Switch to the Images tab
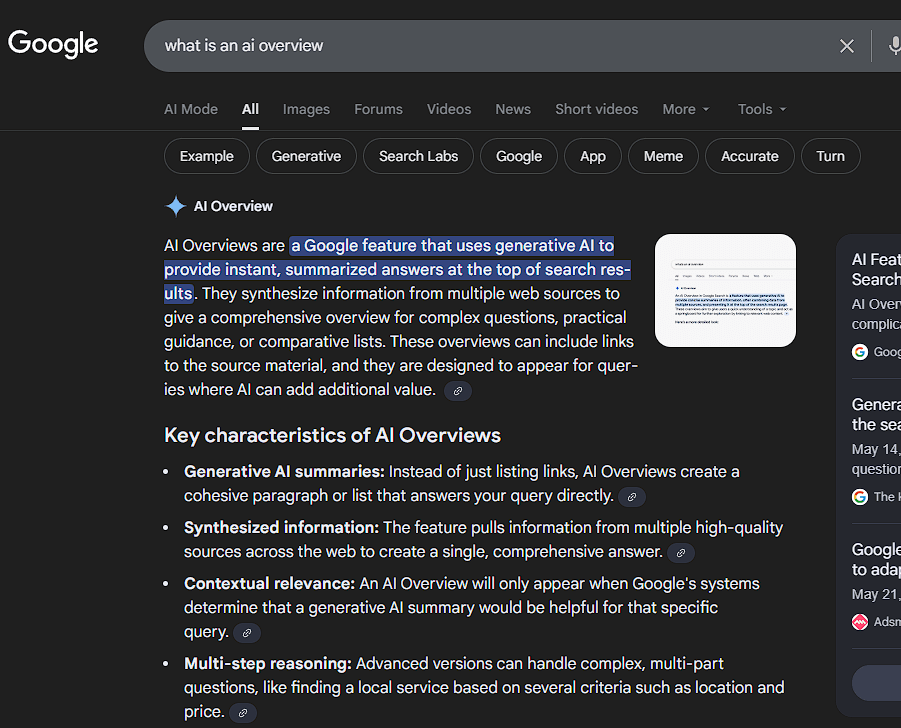 click(x=306, y=109)
